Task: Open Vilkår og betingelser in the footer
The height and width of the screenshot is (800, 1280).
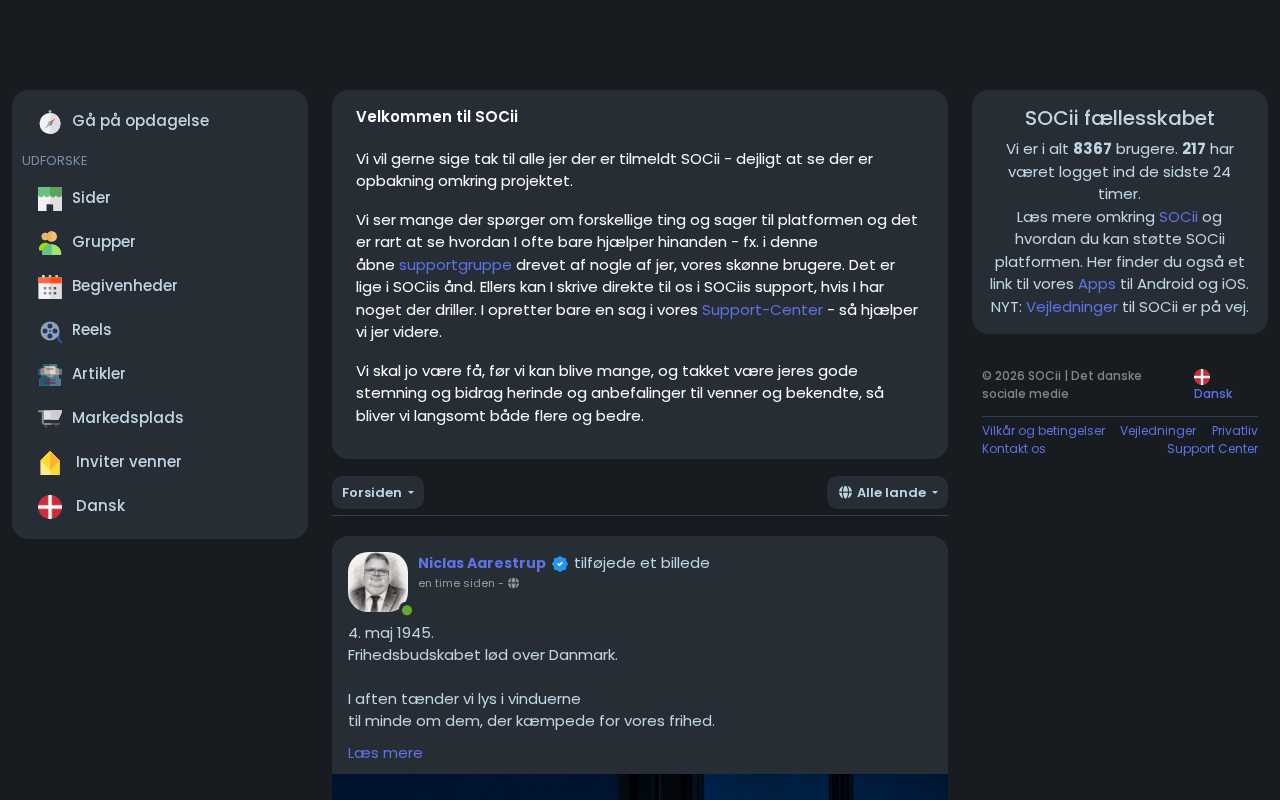Action: [1043, 431]
